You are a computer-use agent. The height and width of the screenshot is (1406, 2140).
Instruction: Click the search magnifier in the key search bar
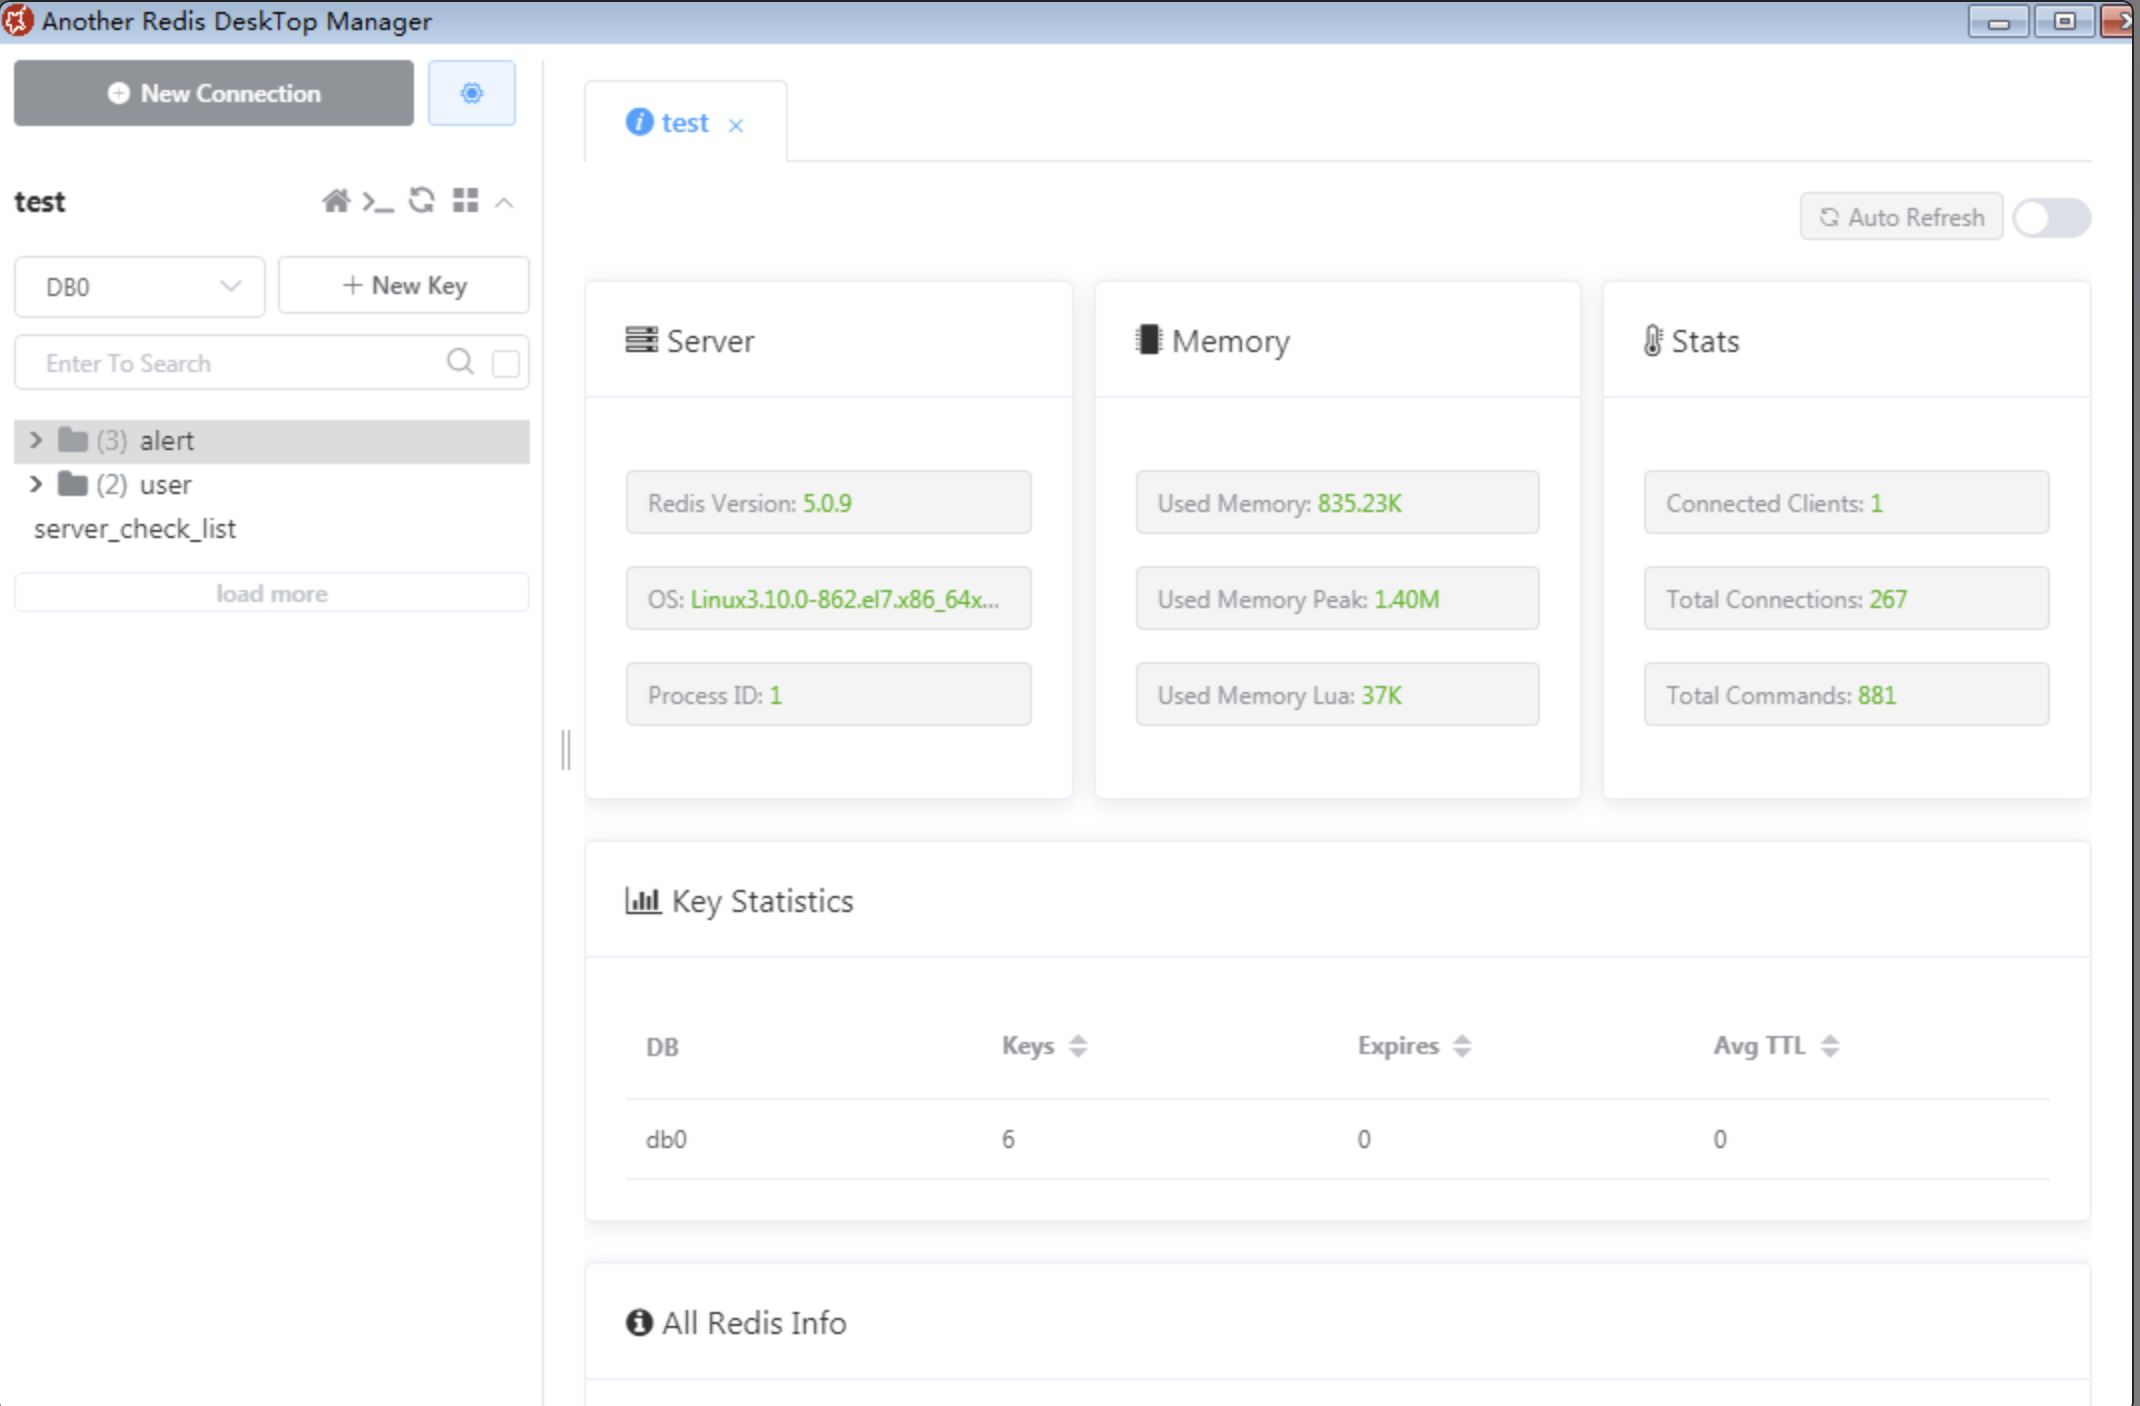pyautogui.click(x=460, y=362)
